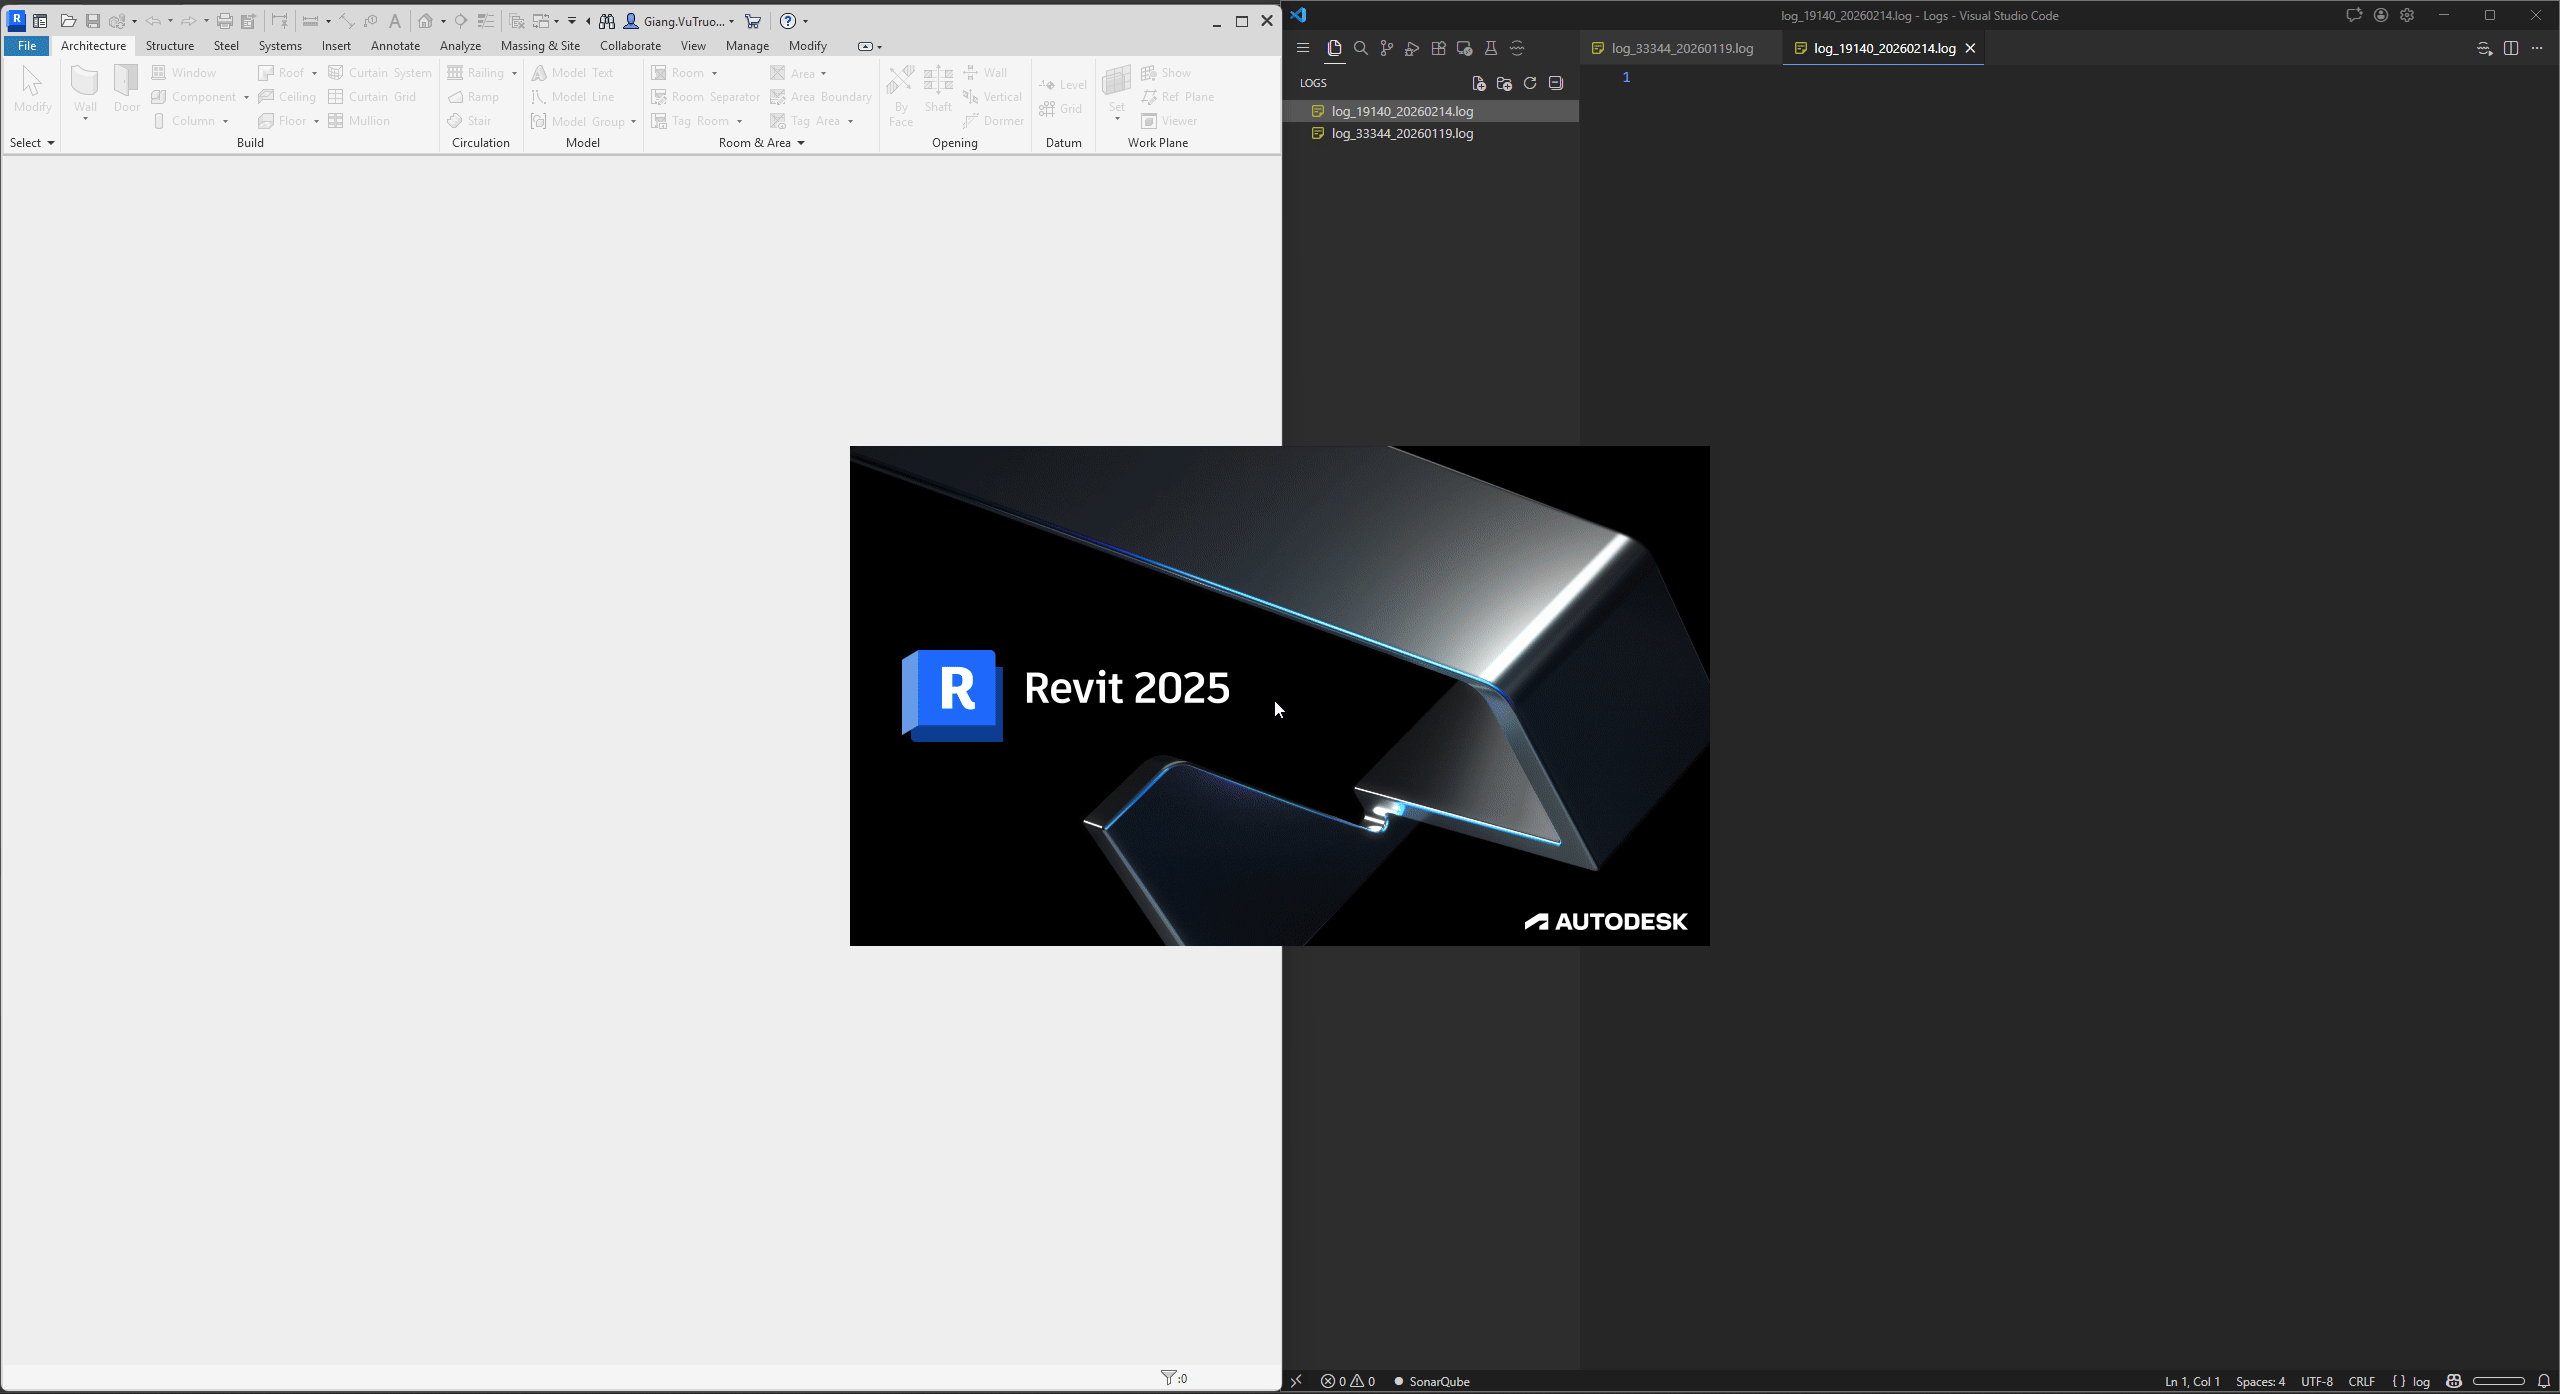Click the LOGS section header in explorer
The image size is (2560, 1394).
pos(1313,83)
